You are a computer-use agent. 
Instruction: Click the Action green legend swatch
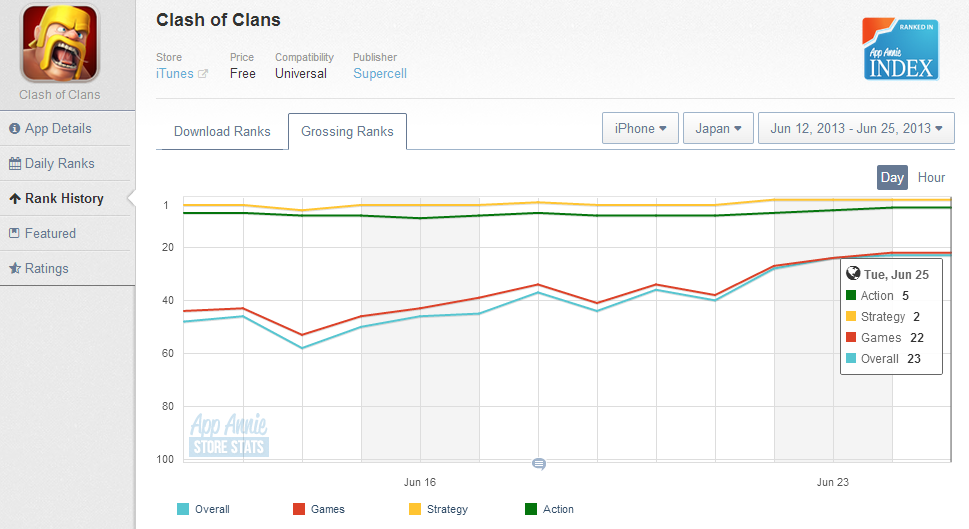click(531, 509)
